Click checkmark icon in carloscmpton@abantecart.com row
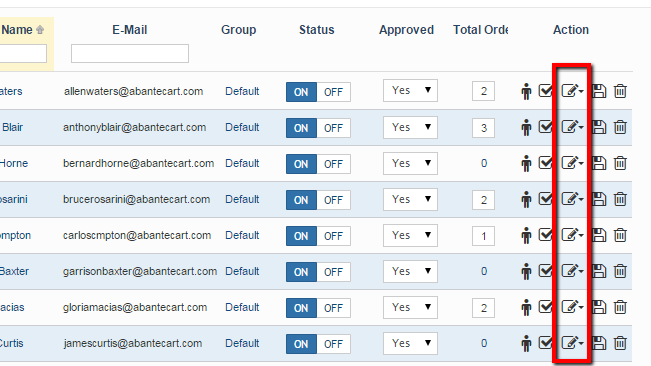 point(545,235)
